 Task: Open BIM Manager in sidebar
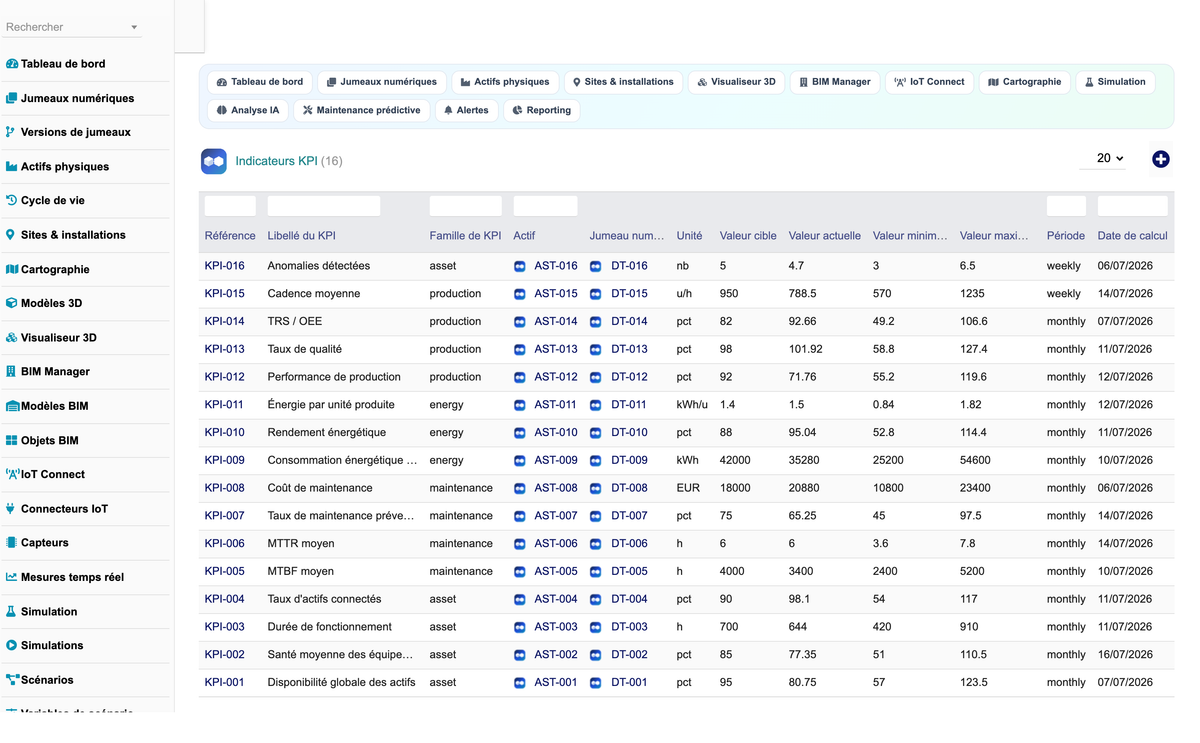48,371
